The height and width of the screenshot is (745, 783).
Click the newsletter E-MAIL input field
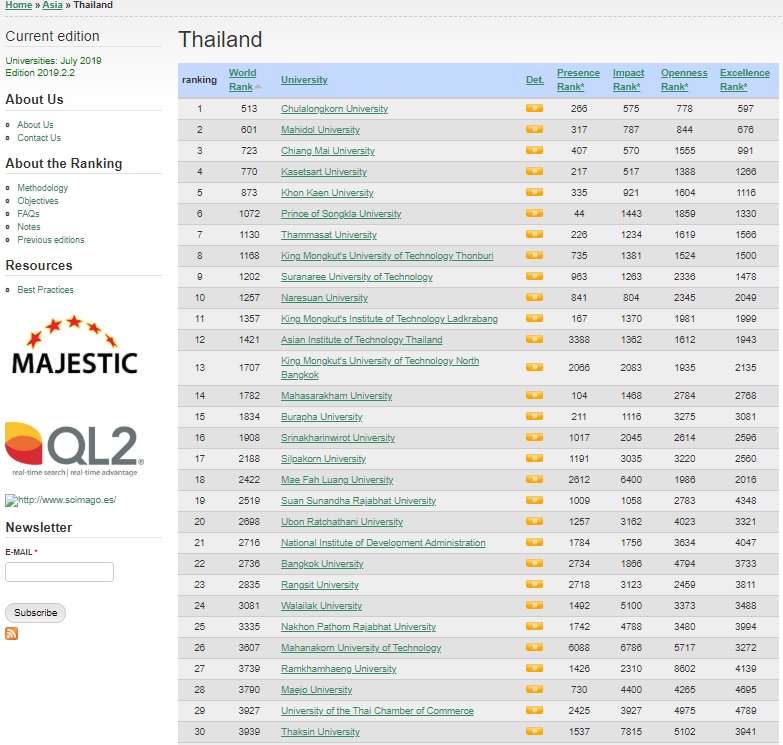click(60, 572)
